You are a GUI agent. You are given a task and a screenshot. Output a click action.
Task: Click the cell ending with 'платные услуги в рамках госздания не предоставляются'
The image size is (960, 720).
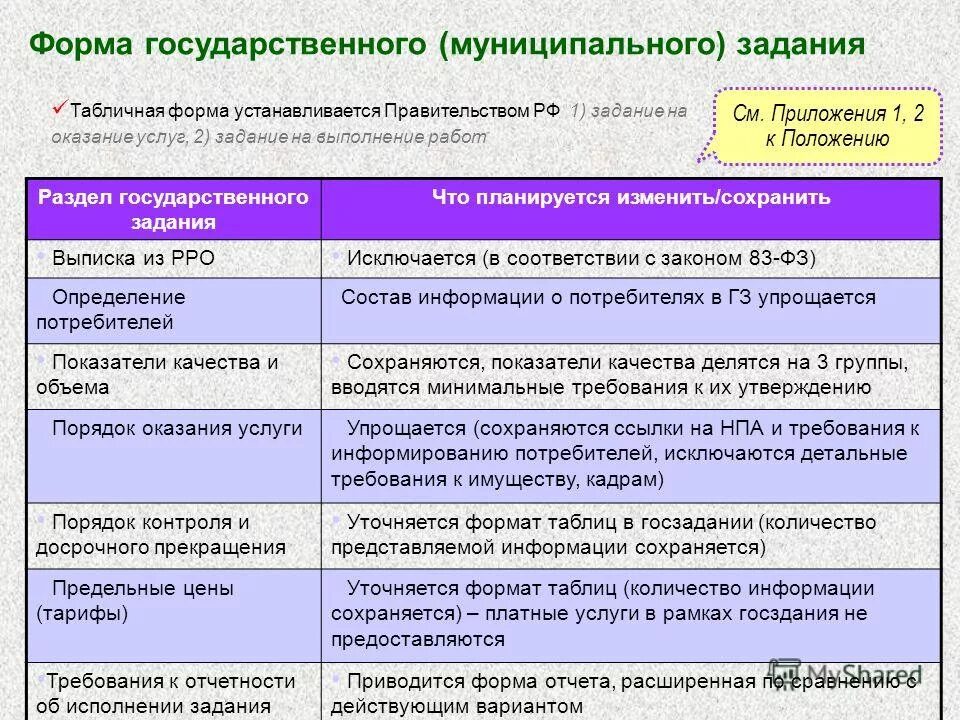pos(631,615)
